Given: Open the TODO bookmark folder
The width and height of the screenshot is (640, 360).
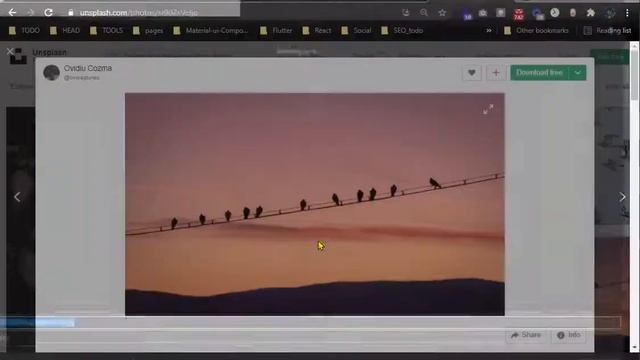Looking at the screenshot, I should (x=24, y=31).
